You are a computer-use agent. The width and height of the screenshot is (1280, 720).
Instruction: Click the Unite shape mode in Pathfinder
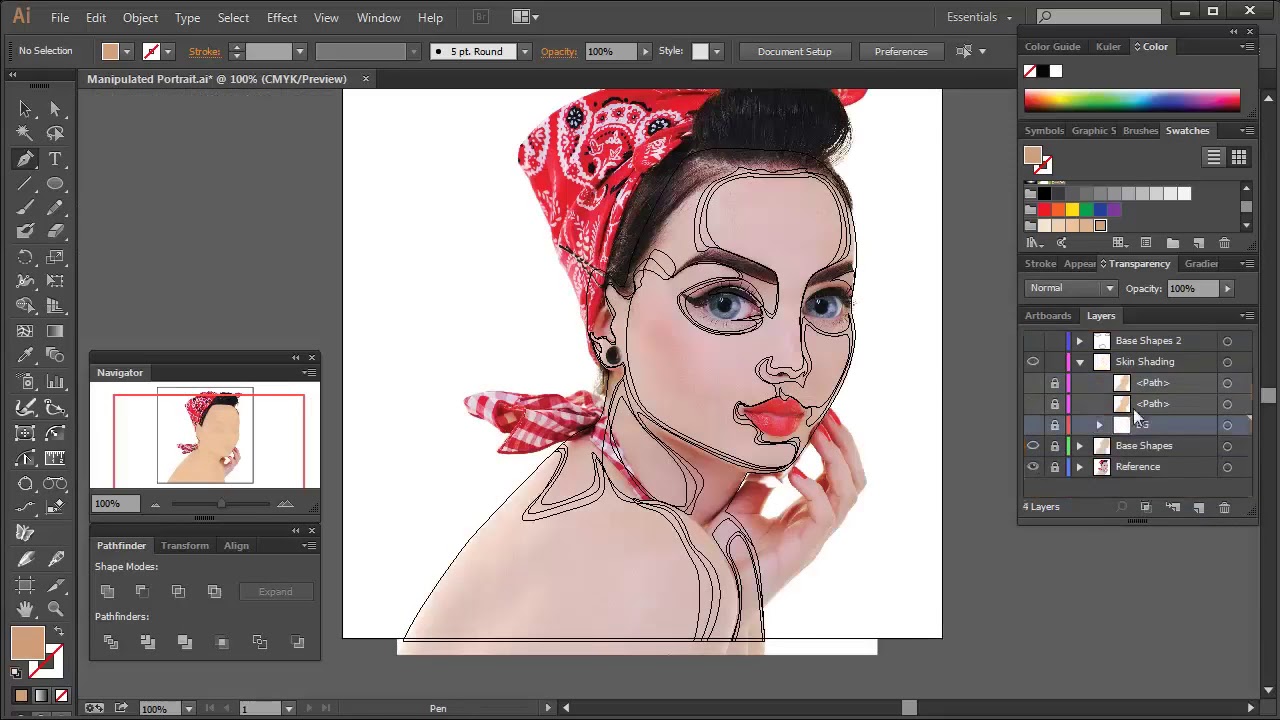107,591
